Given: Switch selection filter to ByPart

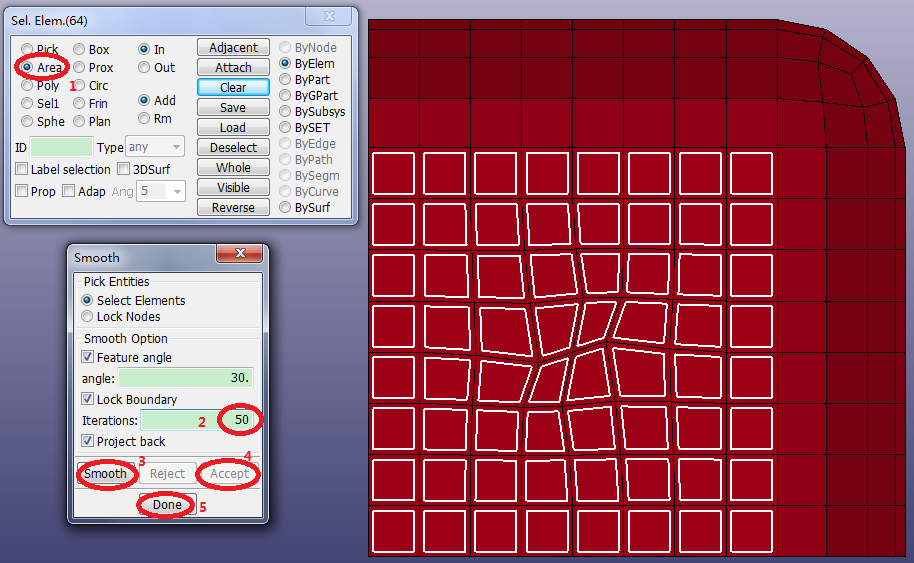Looking at the screenshot, I should (285, 80).
